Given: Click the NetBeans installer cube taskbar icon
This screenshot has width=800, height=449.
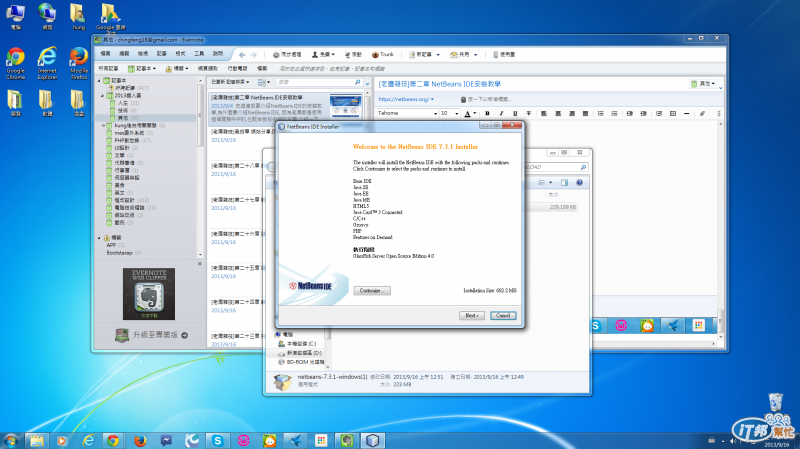Looking at the screenshot, I should [373, 440].
